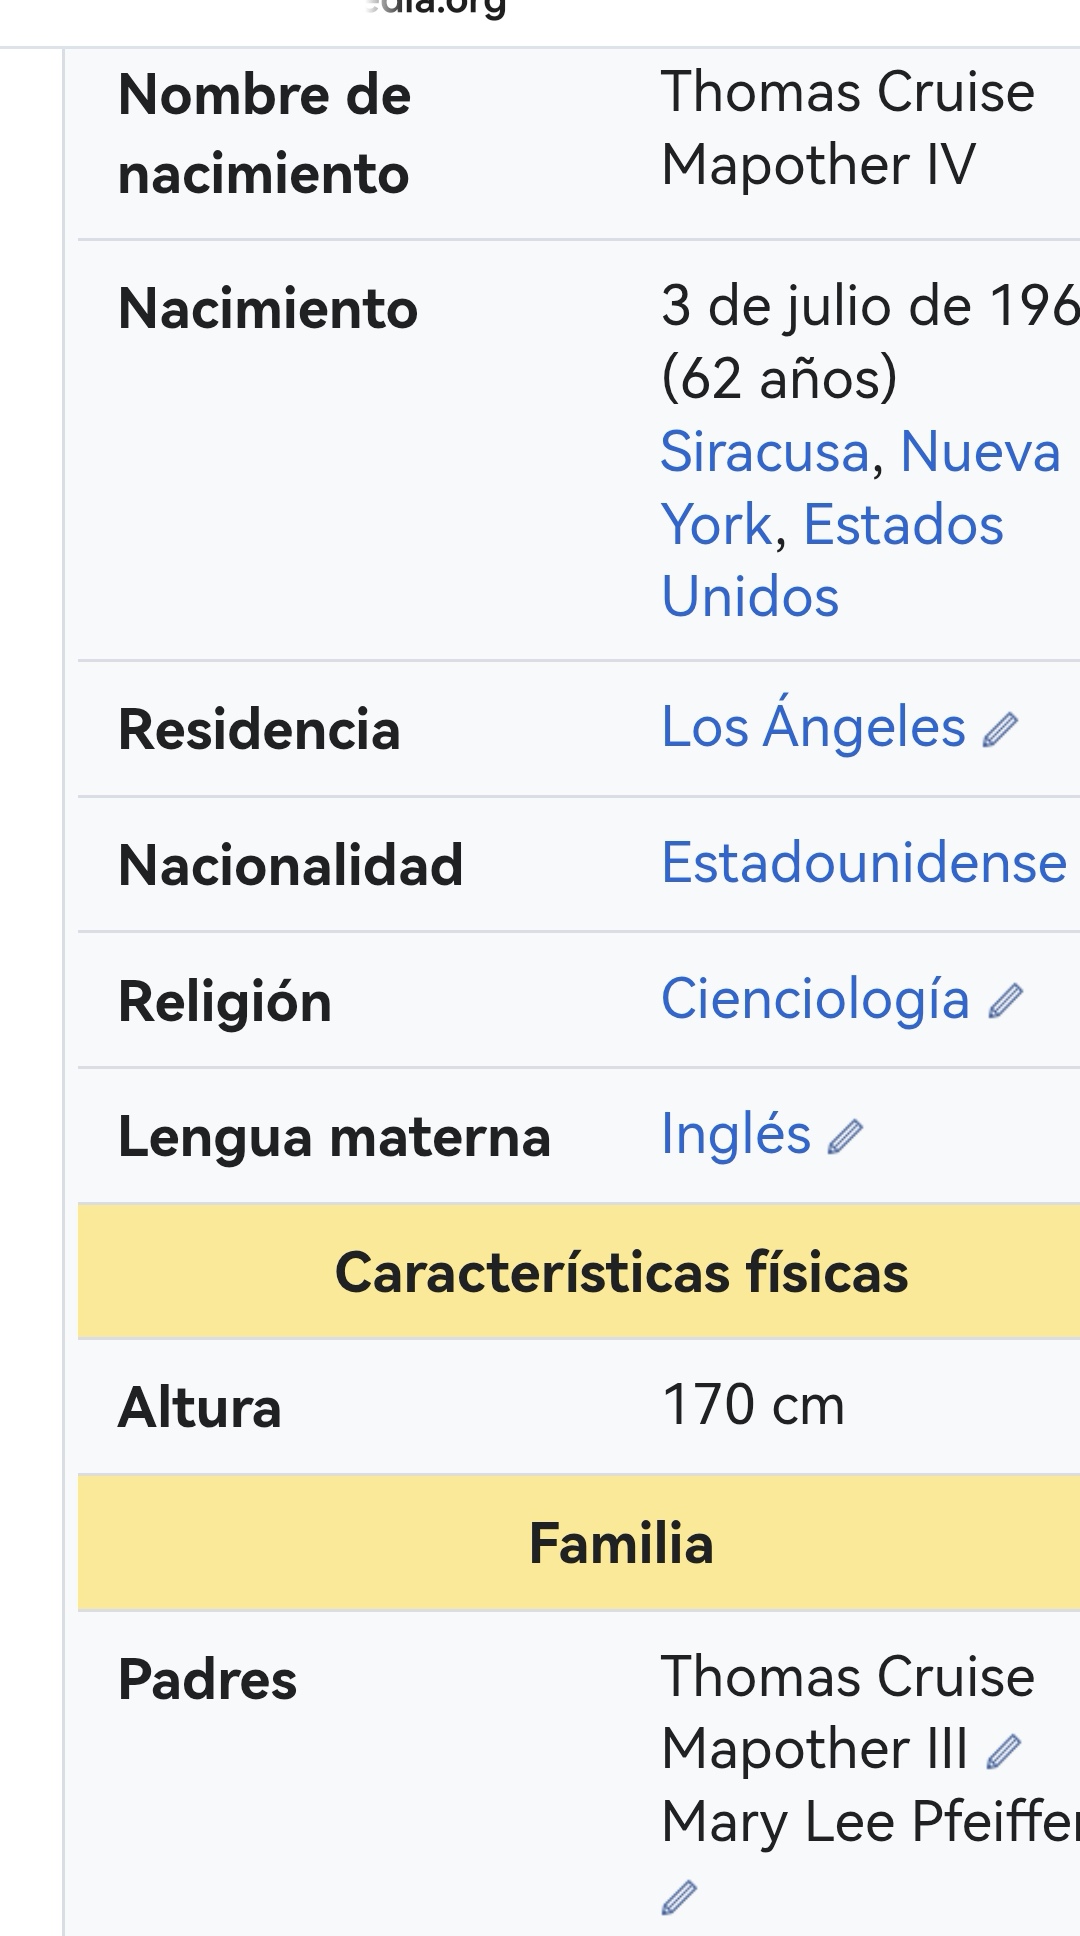Click the pencil icon below Mary Lee Pfeiffer
The height and width of the screenshot is (1936, 1080).
click(x=679, y=1897)
